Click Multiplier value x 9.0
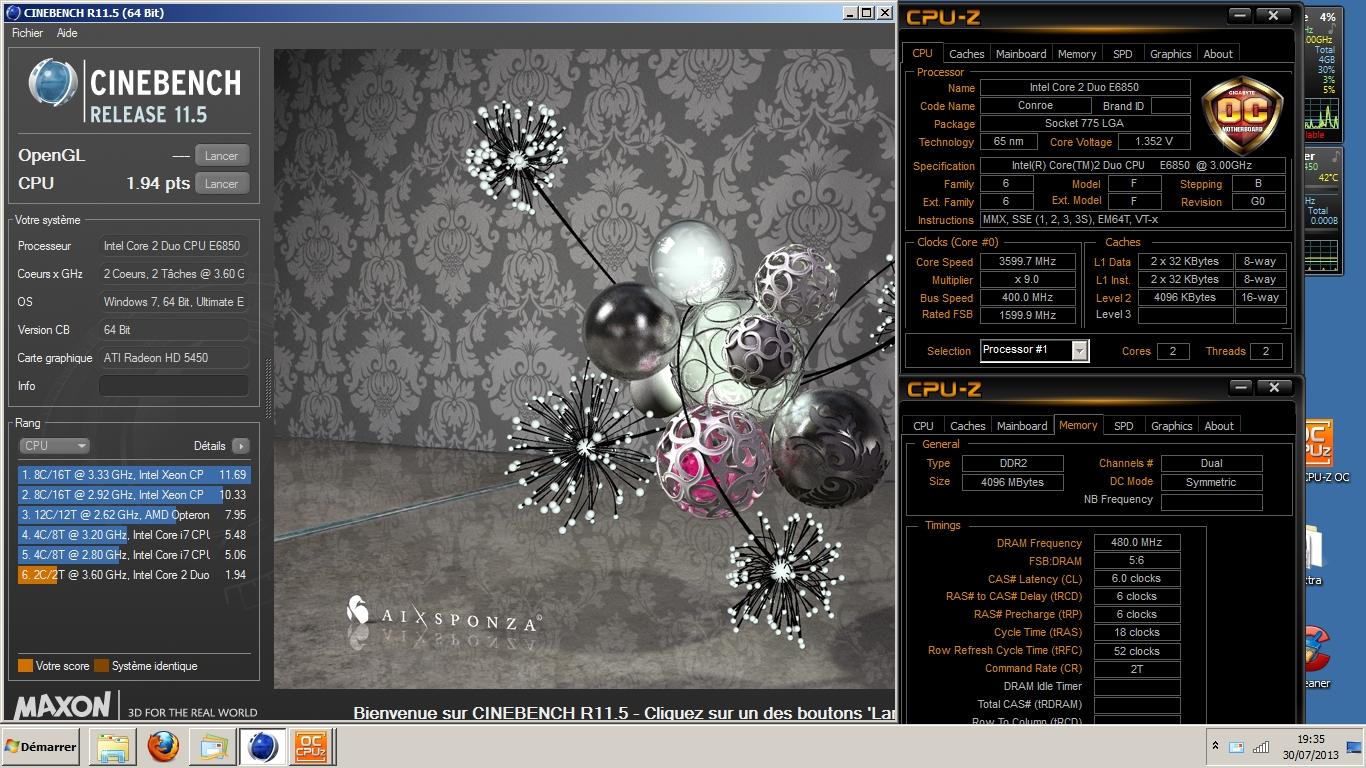 tap(1027, 280)
